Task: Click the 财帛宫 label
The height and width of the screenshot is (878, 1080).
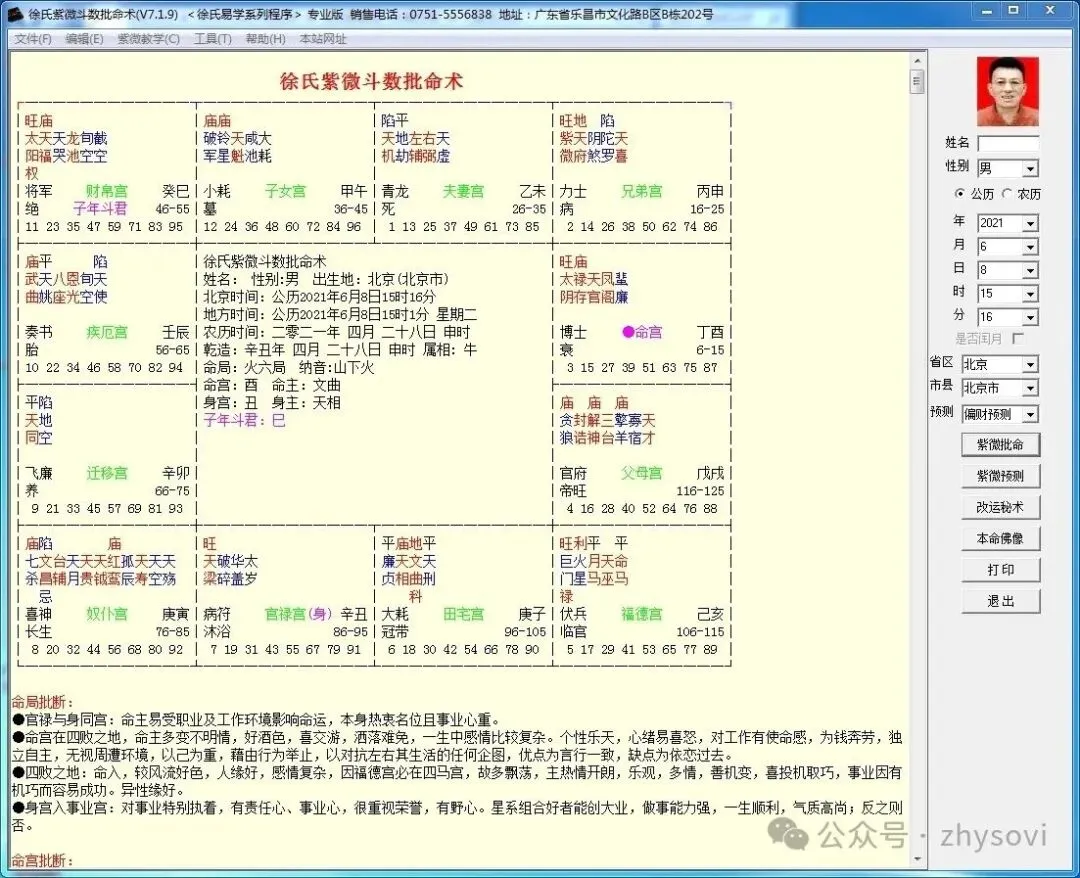Action: (107, 191)
